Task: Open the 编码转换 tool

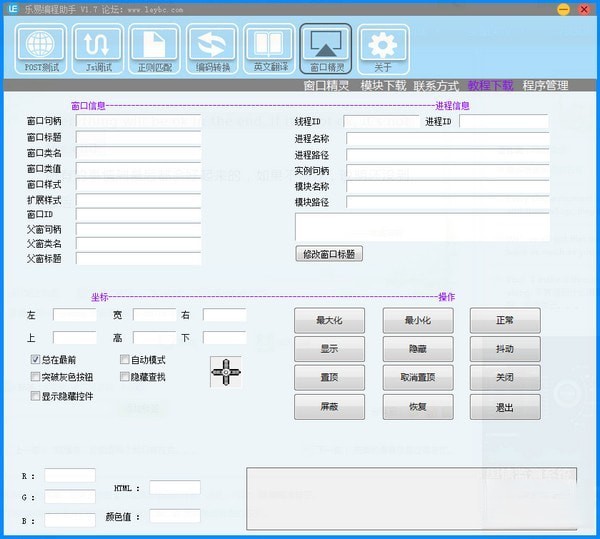Action: (x=212, y=49)
